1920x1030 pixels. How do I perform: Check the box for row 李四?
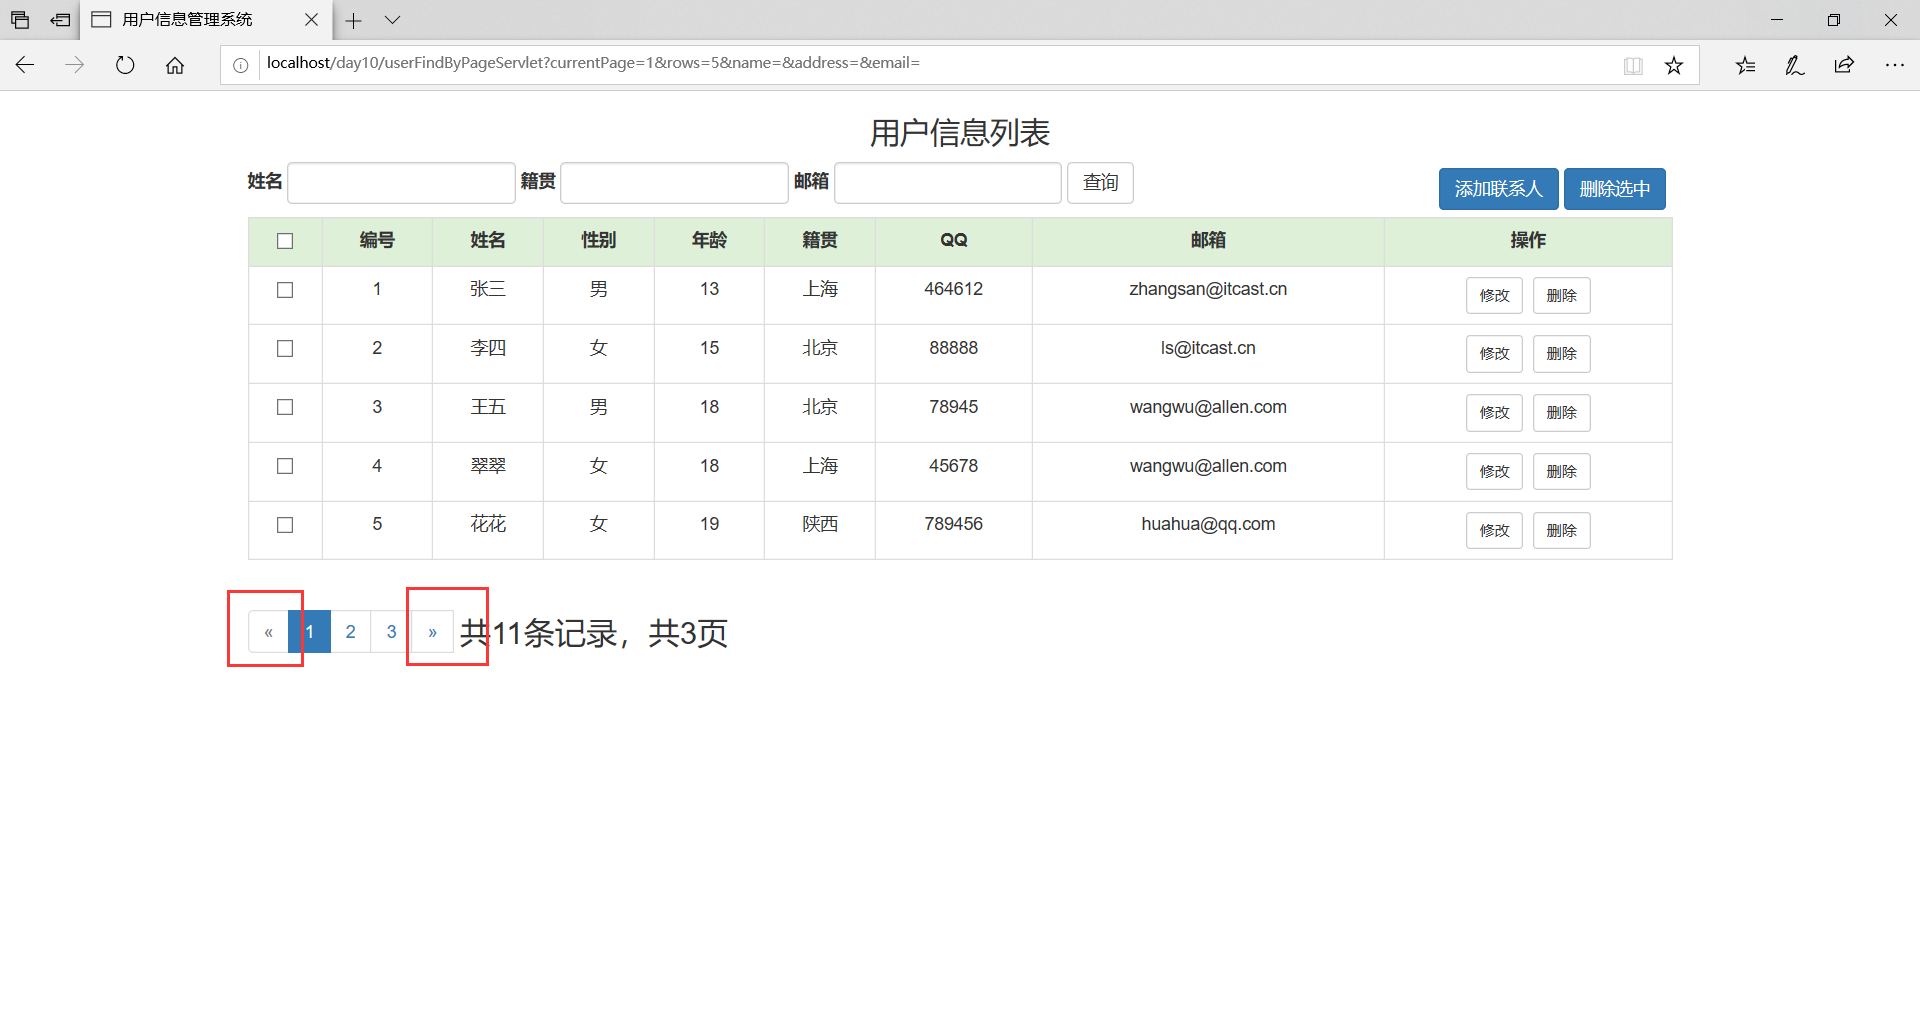coord(285,349)
